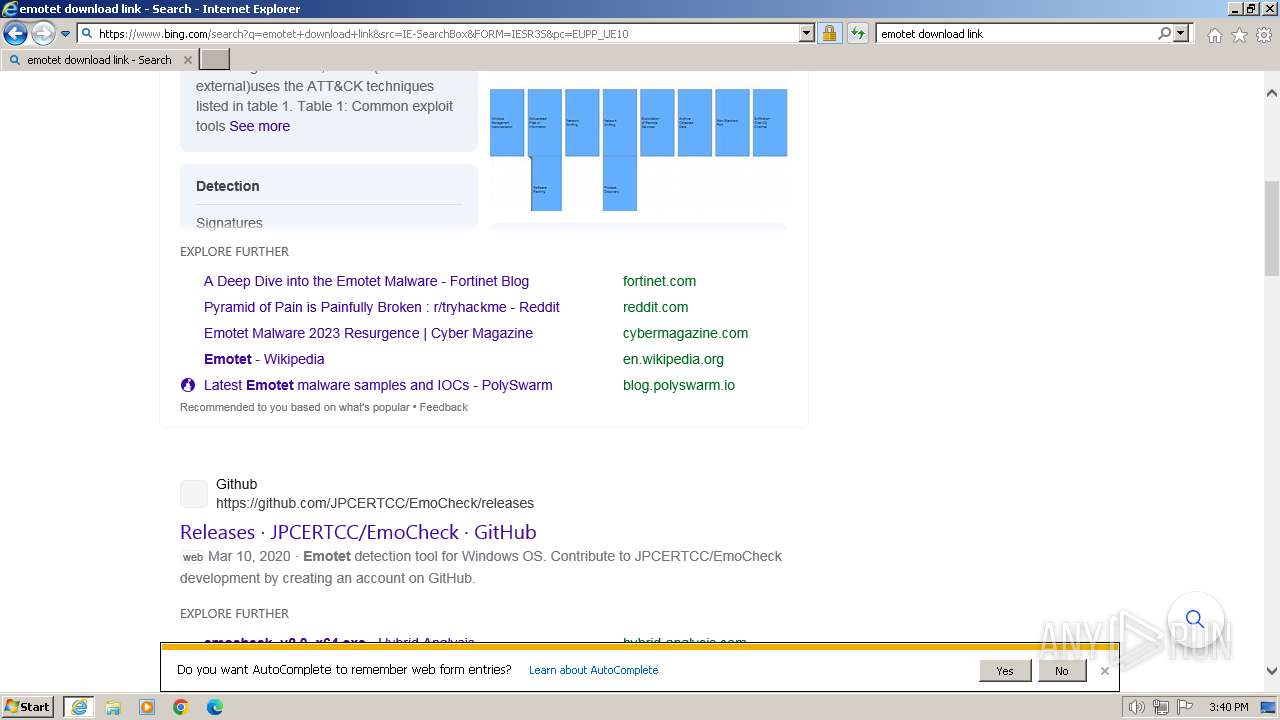Dismiss the AutoComplete notification bar

pyautogui.click(x=1104, y=671)
